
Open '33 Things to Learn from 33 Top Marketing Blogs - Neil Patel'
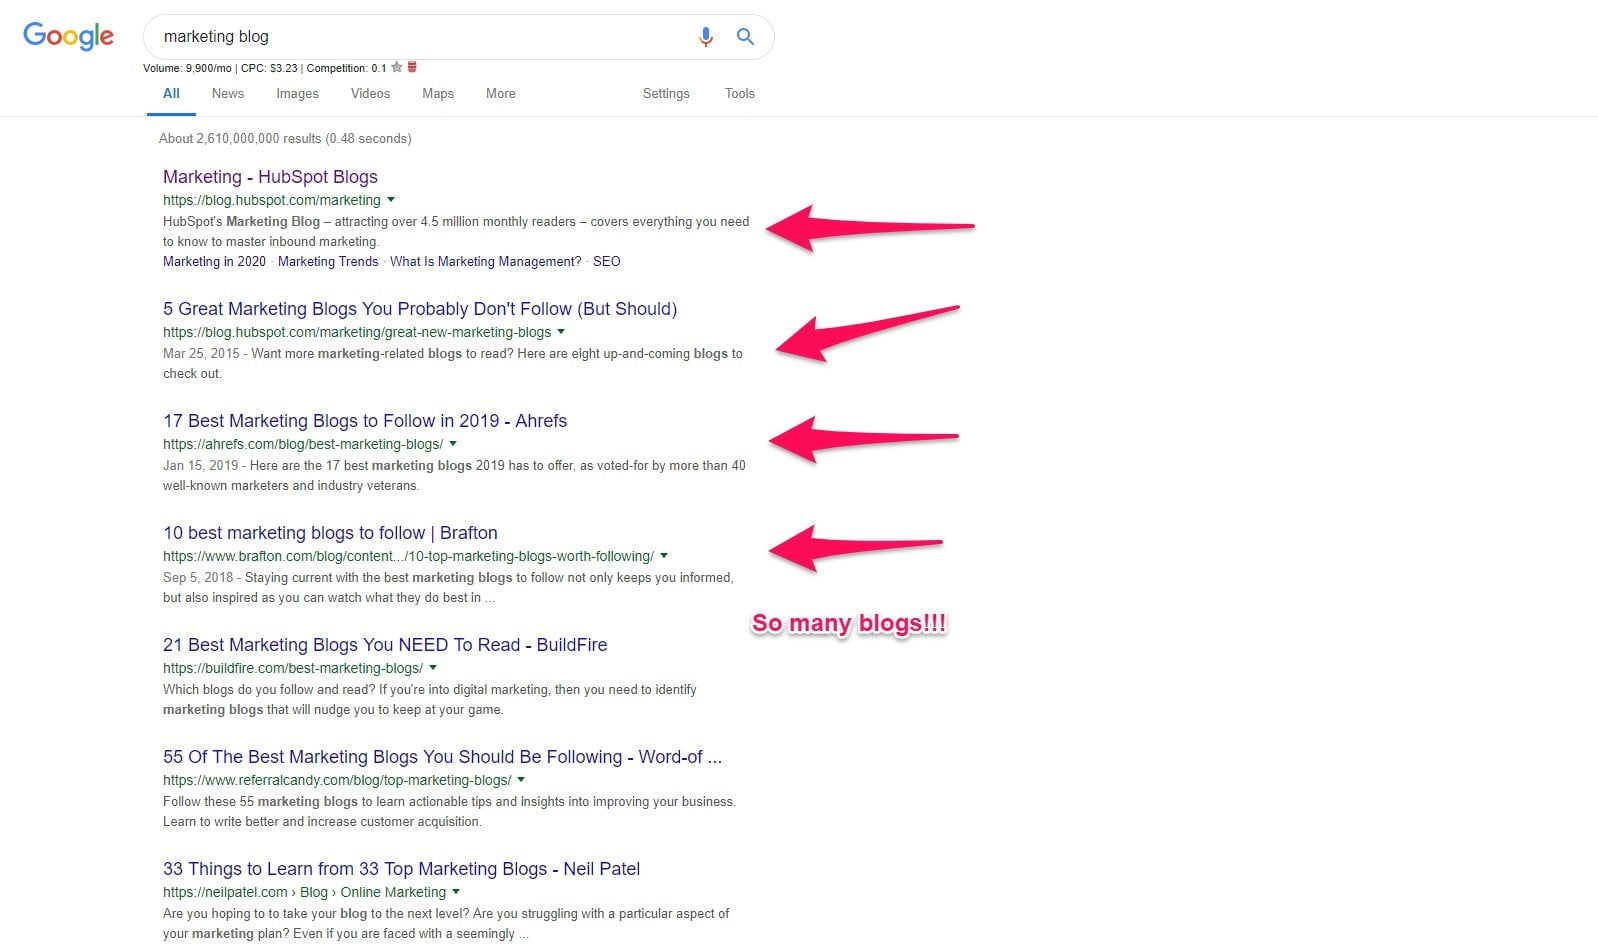tap(401, 869)
